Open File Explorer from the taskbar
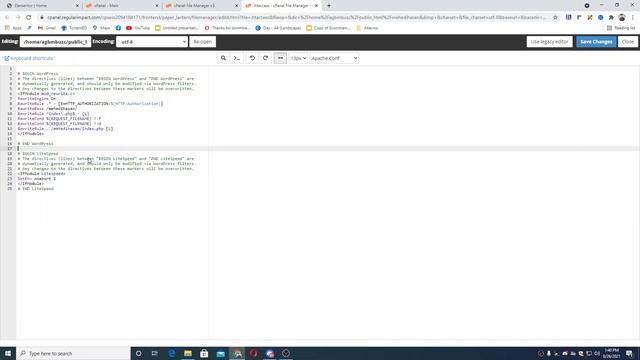 [x=188, y=353]
